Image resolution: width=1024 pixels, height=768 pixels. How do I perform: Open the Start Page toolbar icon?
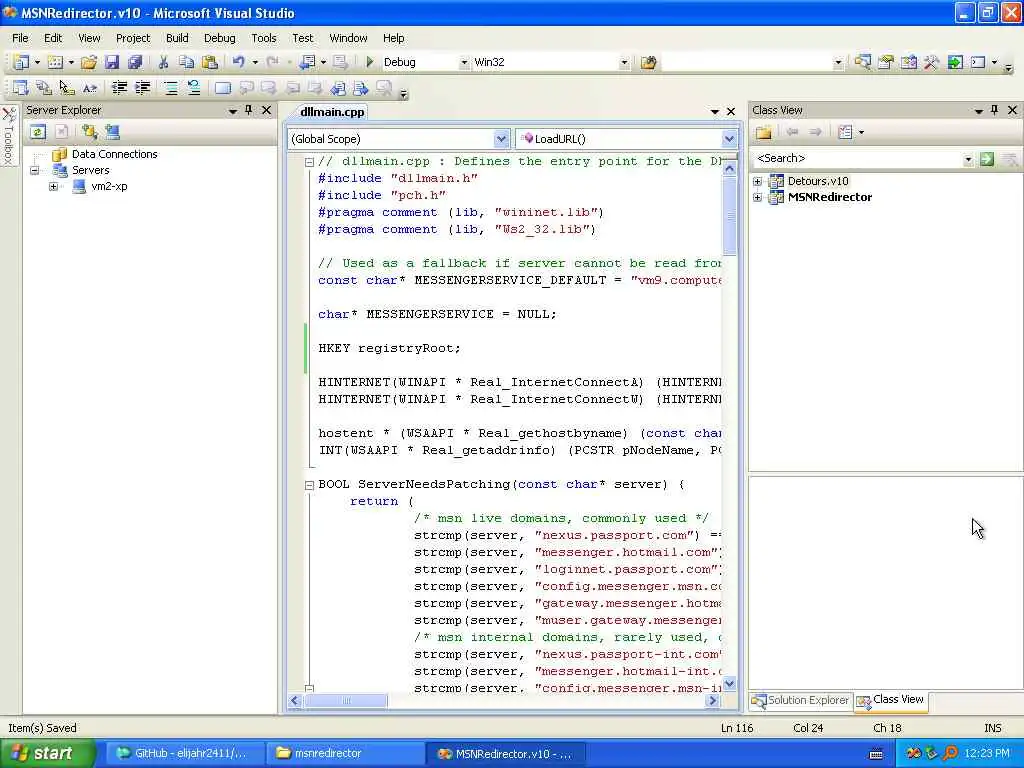[955, 62]
